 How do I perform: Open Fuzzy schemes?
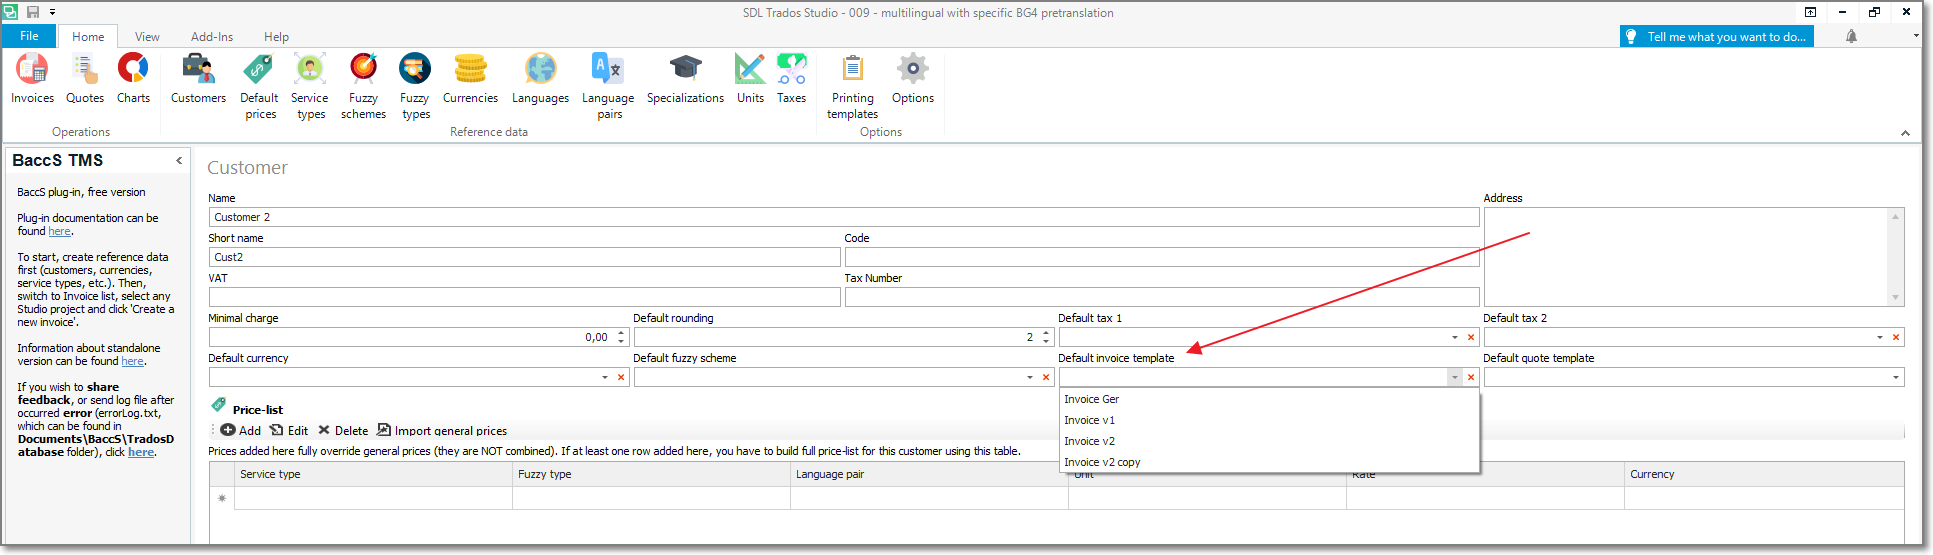pyautogui.click(x=363, y=87)
